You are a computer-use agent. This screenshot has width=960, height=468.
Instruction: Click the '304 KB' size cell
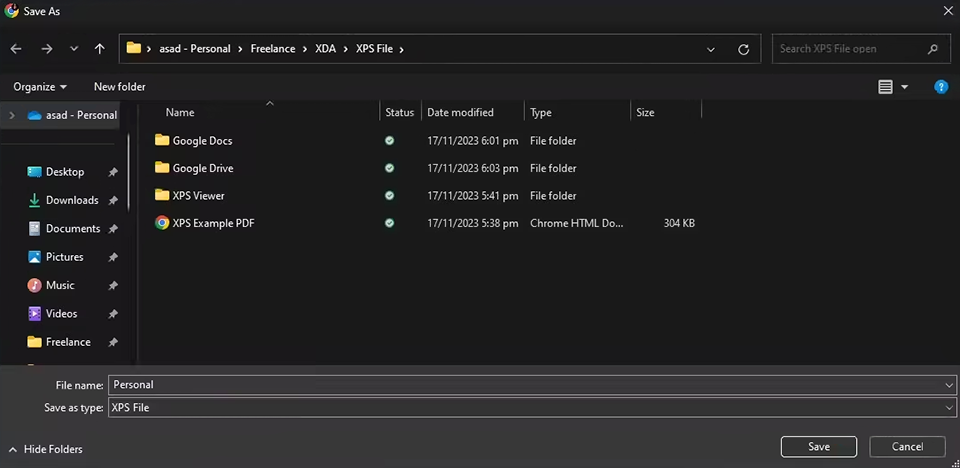(x=679, y=224)
